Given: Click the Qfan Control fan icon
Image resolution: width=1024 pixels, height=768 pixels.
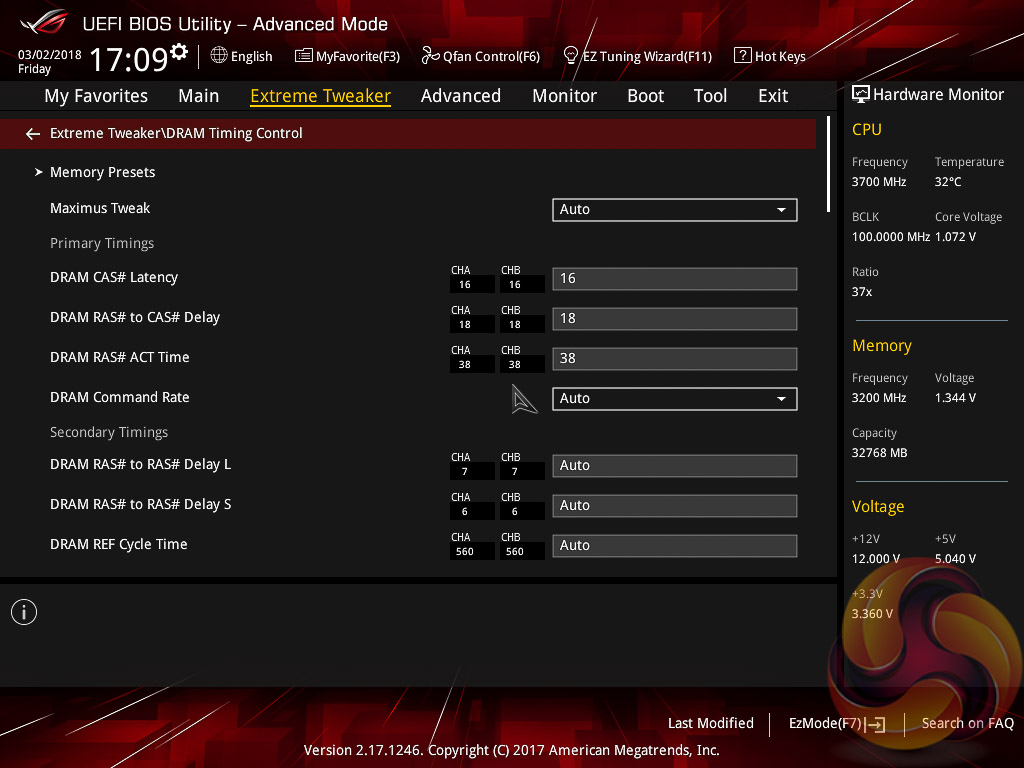Looking at the screenshot, I should click(430, 56).
